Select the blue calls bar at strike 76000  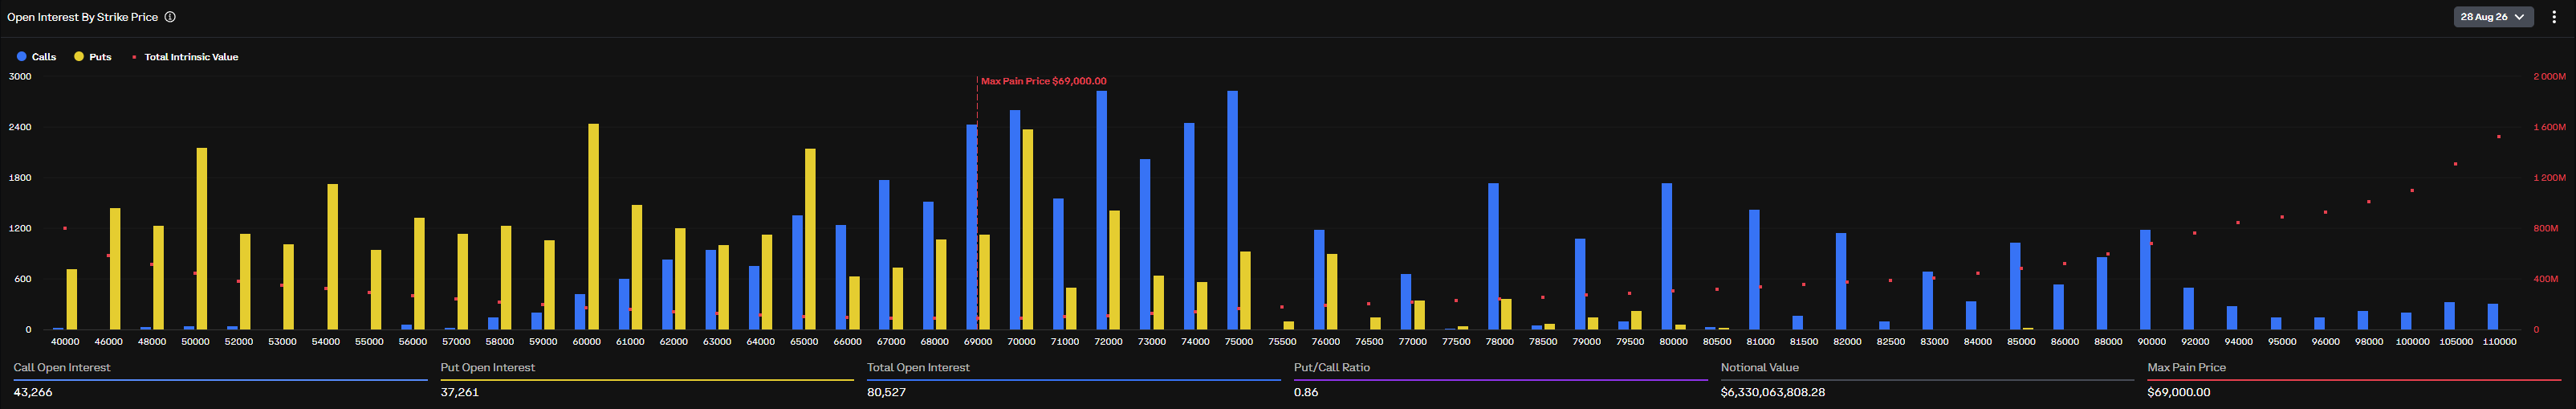click(1319, 280)
